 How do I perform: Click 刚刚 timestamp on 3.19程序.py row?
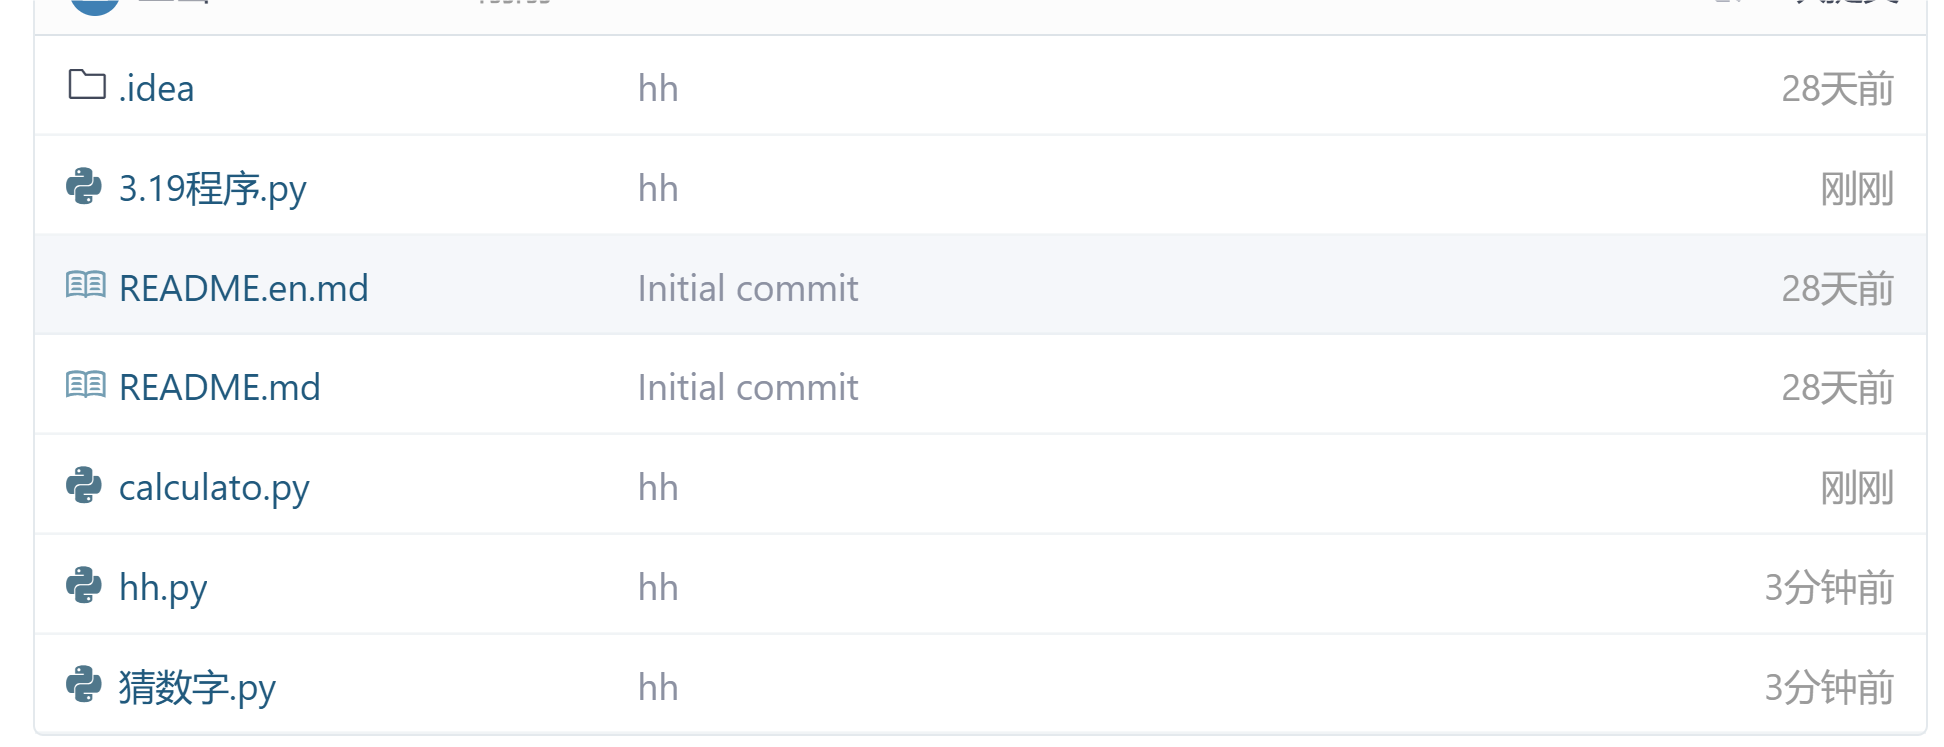tap(1856, 189)
